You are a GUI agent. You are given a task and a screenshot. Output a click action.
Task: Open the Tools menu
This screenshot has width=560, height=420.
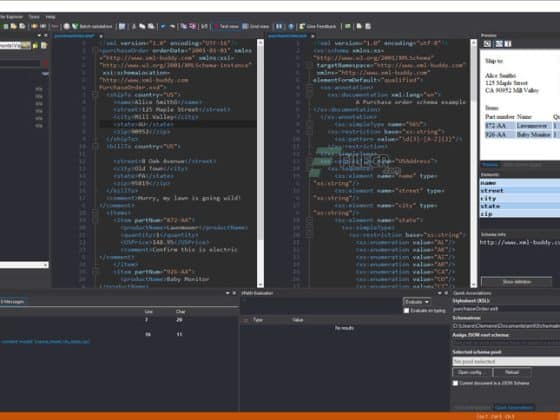(34, 17)
